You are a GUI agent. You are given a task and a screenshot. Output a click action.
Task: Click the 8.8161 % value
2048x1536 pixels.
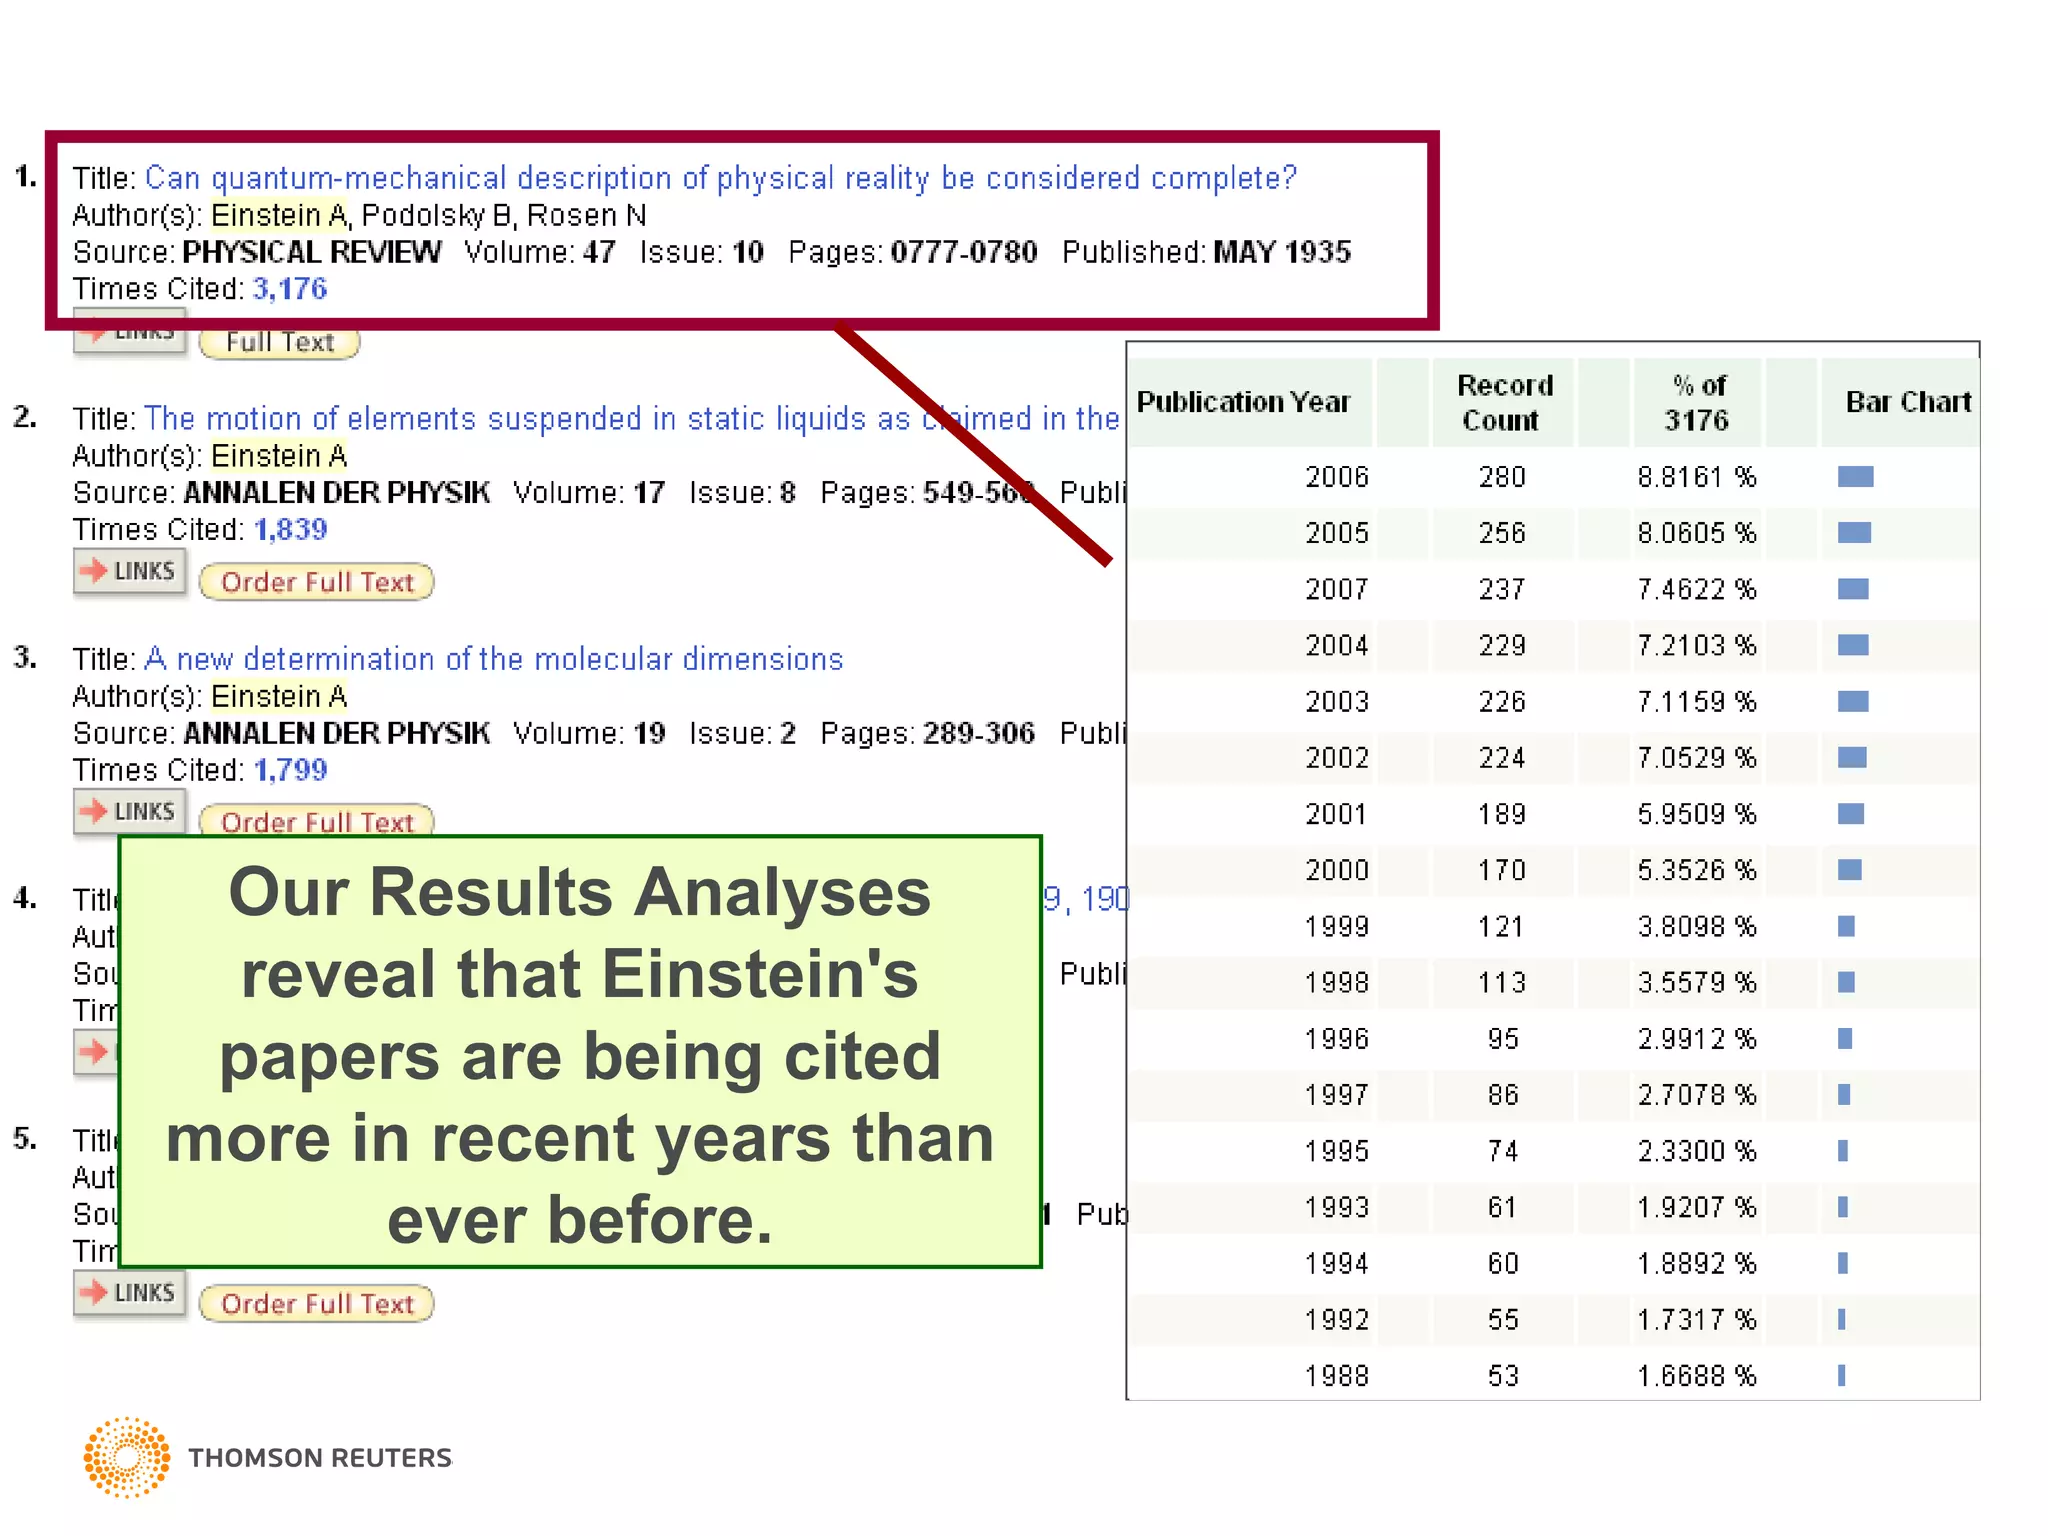click(1696, 477)
